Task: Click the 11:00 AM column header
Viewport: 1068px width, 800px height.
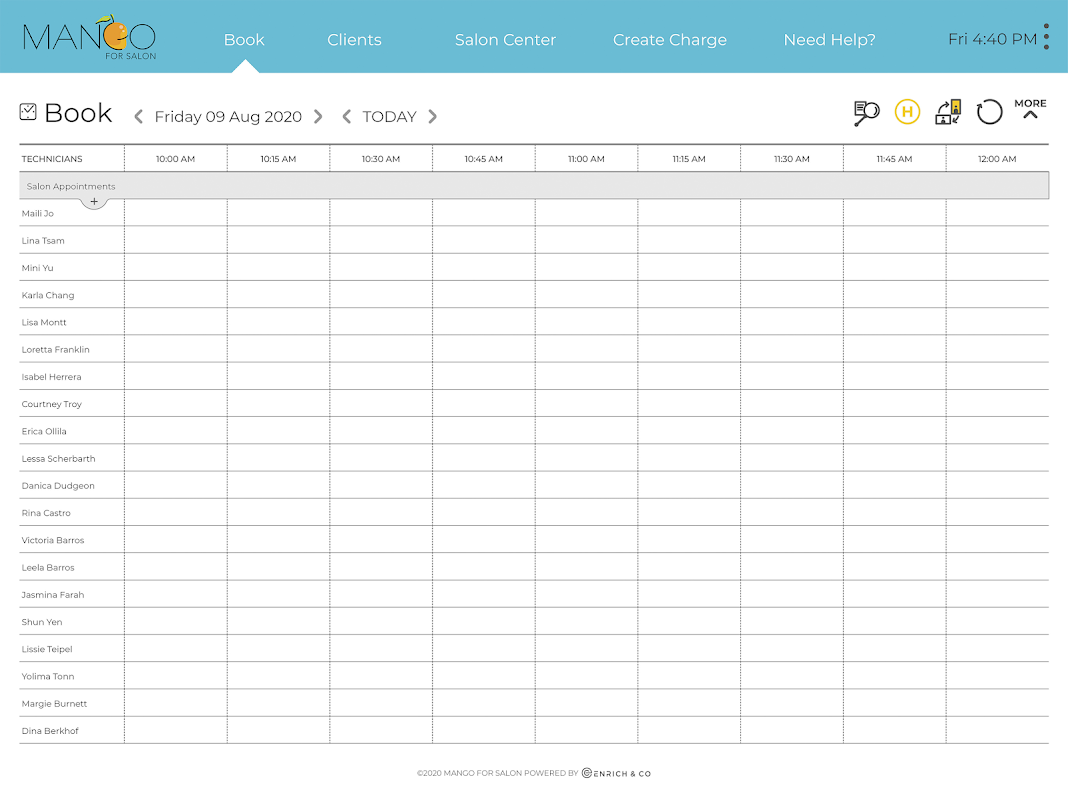Action: click(586, 159)
